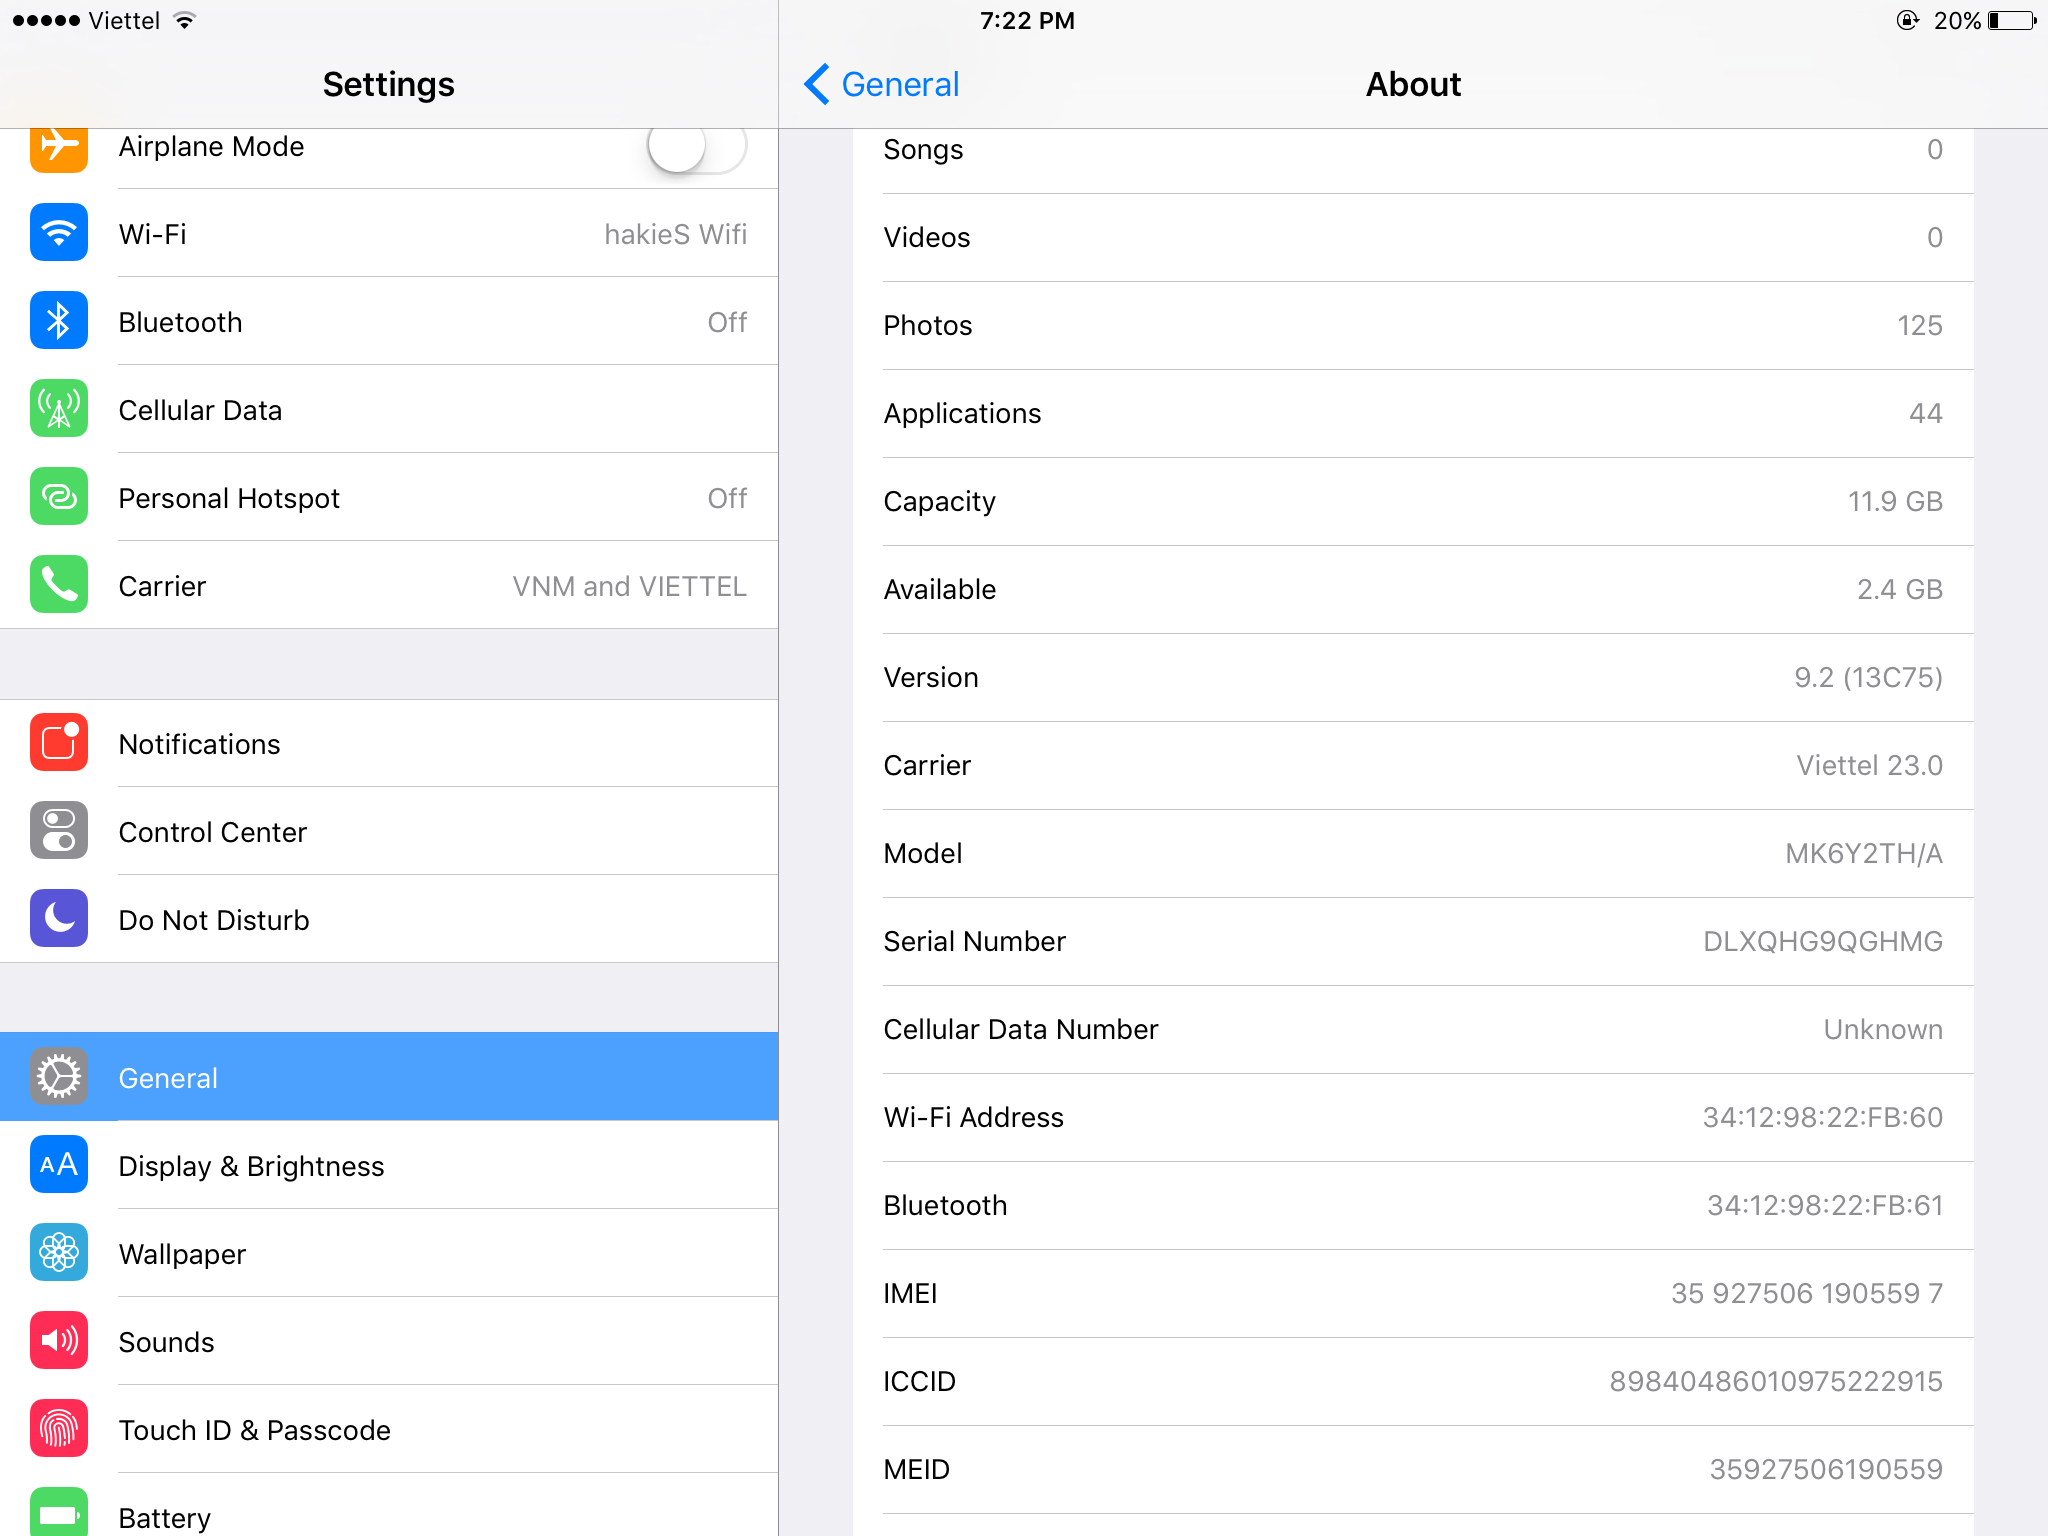Open Carrier settings in sidebar
Image resolution: width=2048 pixels, height=1536 pixels.
389,585
